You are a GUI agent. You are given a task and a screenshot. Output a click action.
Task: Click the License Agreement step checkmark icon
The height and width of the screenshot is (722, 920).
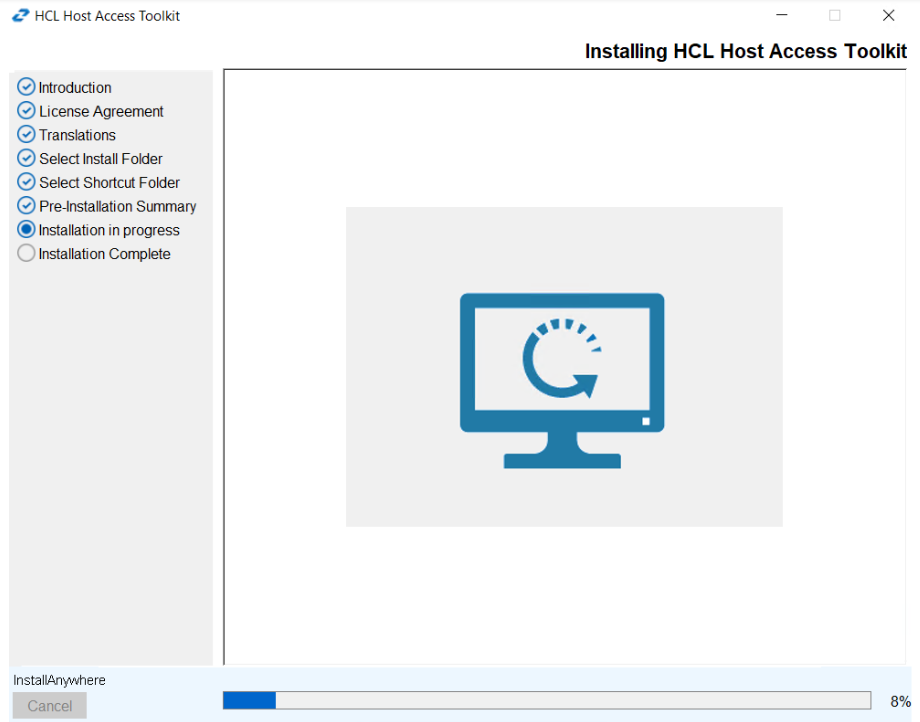(26, 110)
